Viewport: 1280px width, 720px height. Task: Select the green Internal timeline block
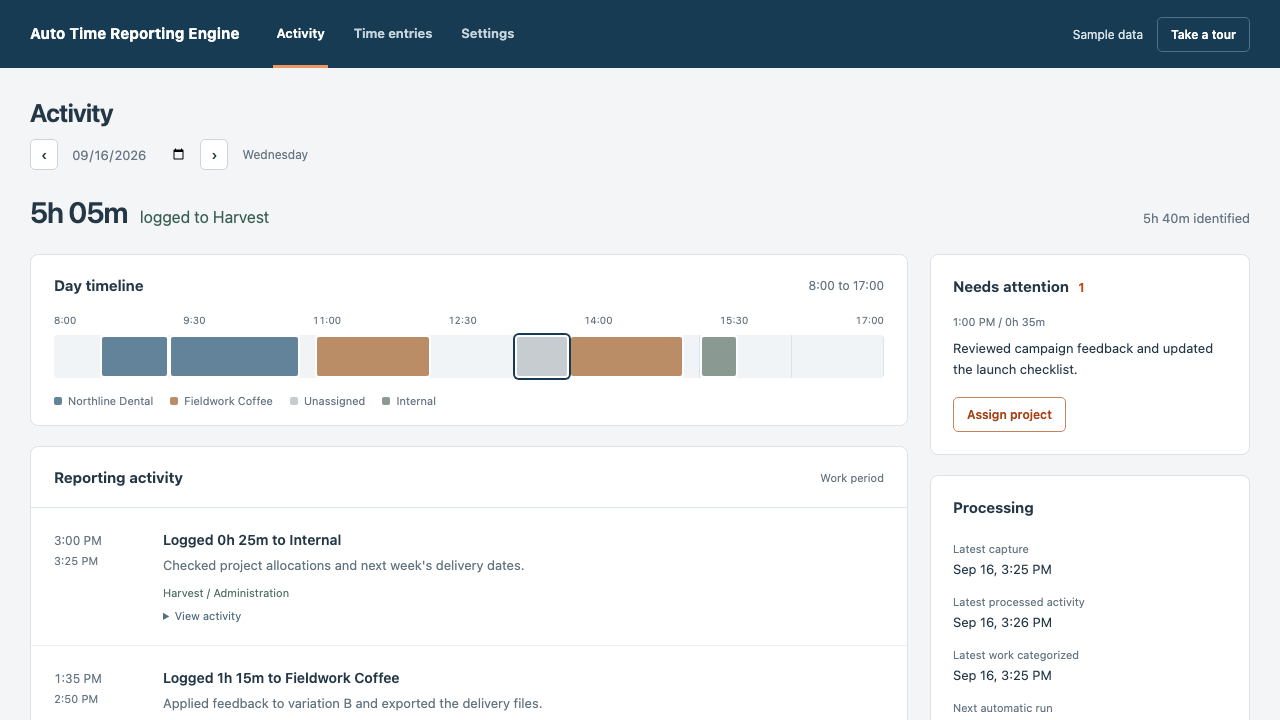[719, 357]
